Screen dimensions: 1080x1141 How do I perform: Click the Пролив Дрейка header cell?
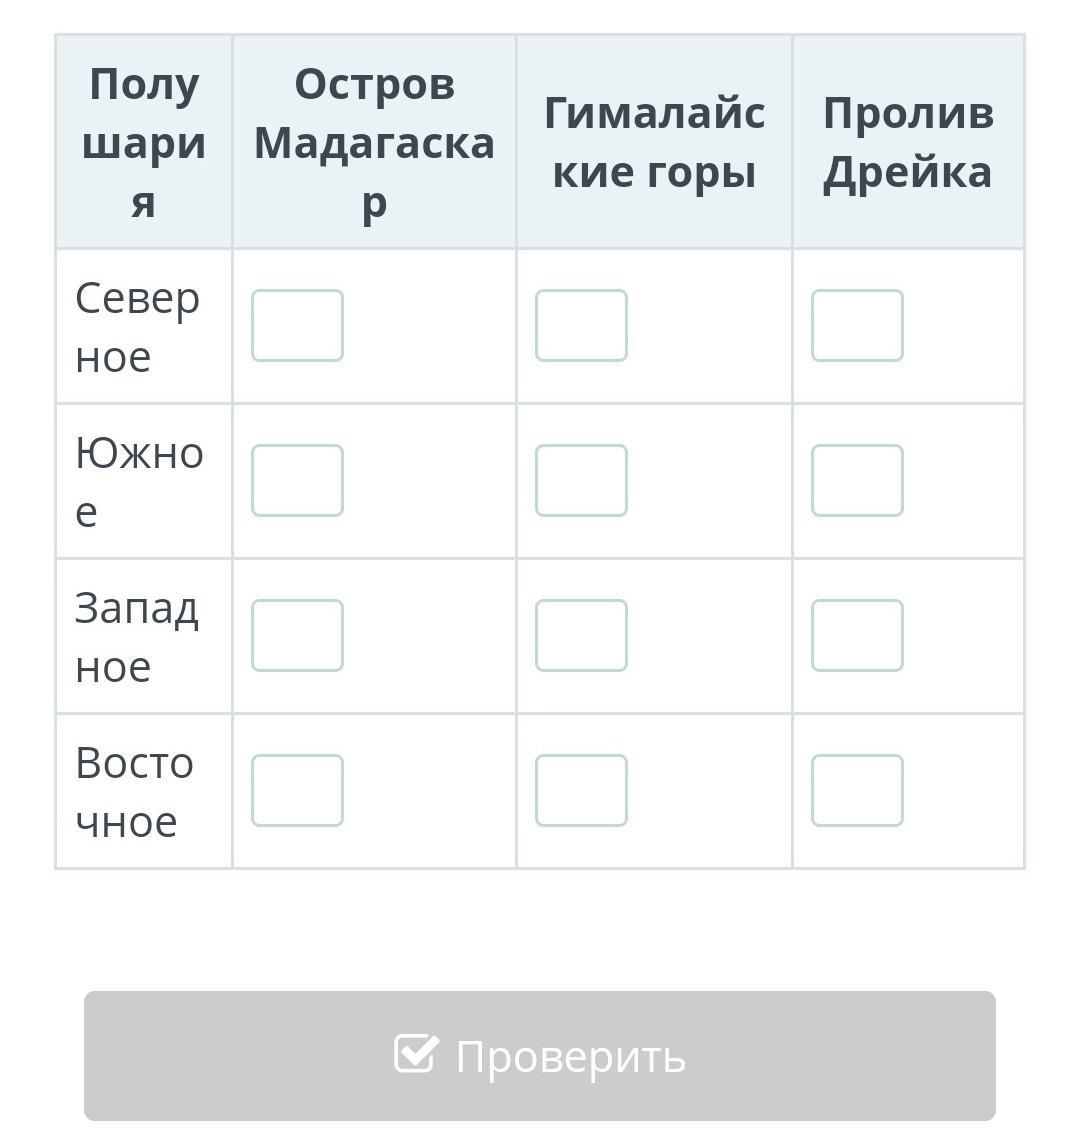click(908, 142)
